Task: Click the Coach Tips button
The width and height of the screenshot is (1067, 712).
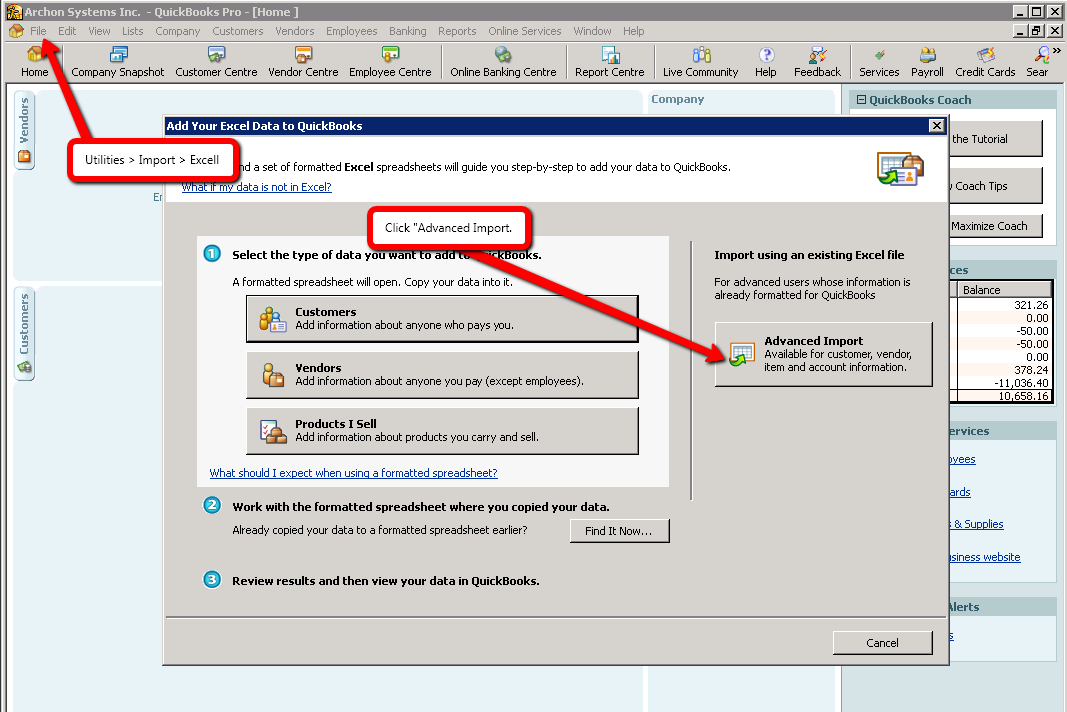Action: pyautogui.click(x=996, y=186)
